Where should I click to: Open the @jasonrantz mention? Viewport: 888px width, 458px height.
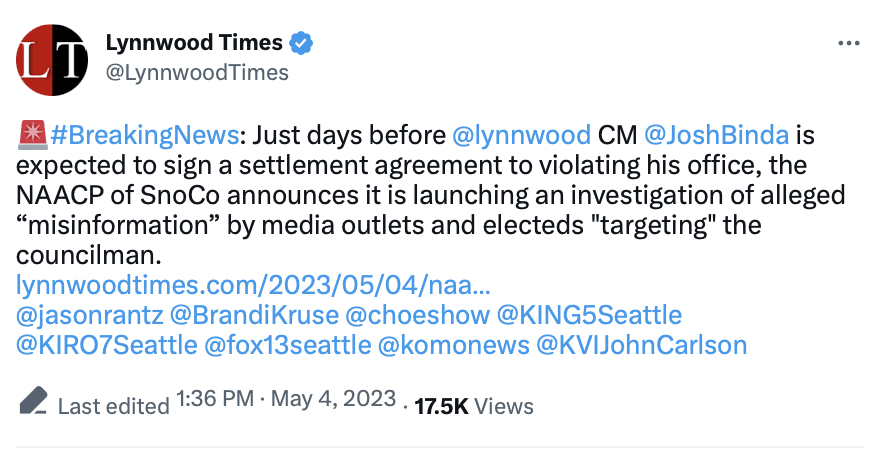point(89,315)
